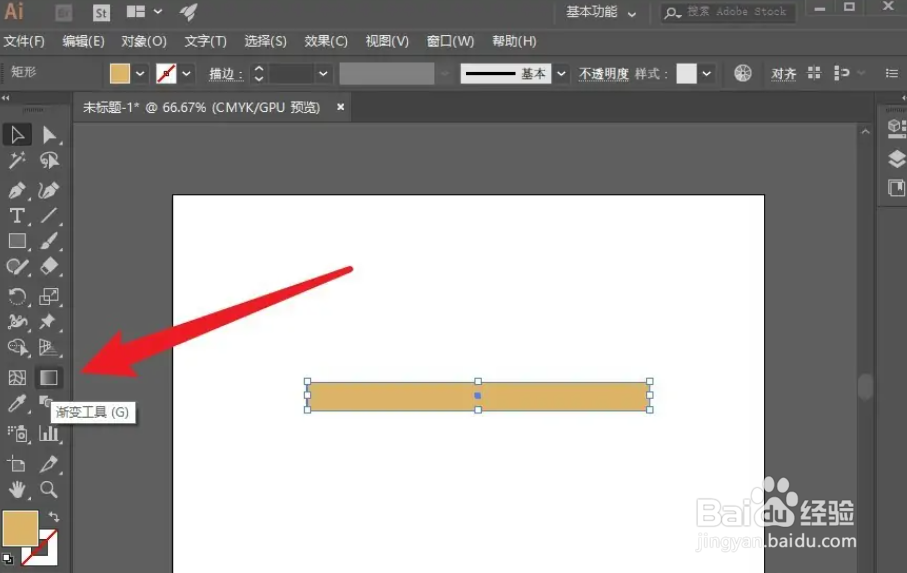The width and height of the screenshot is (907, 573).
Task: Select the Hand tool
Action: [x=17, y=490]
